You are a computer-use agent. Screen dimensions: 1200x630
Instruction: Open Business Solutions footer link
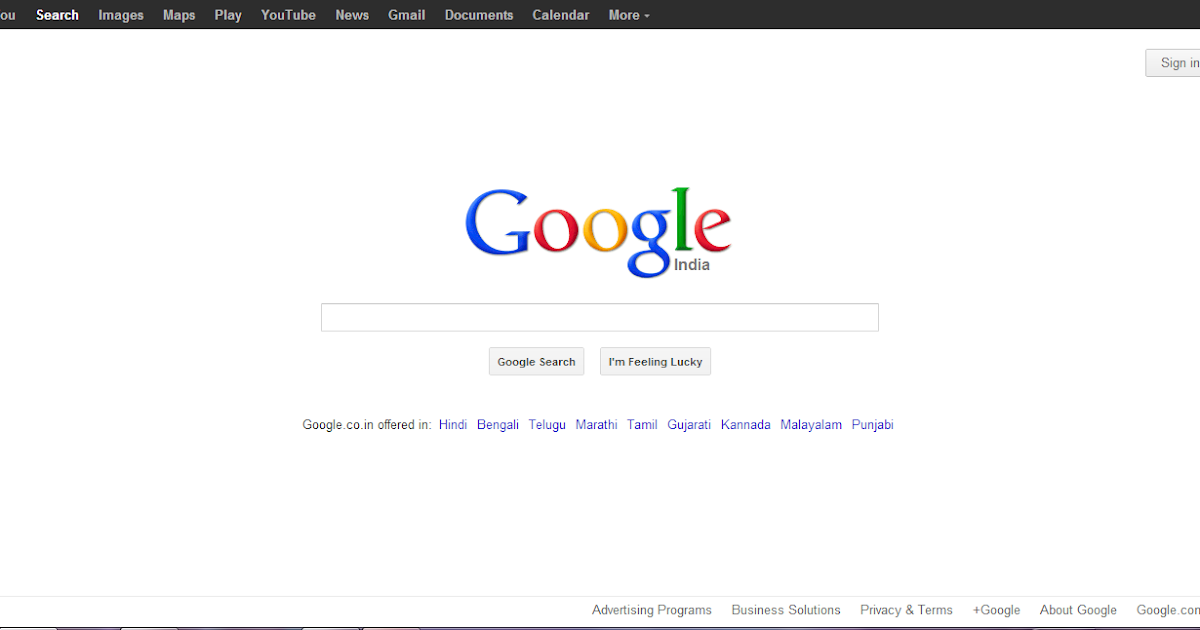point(786,610)
